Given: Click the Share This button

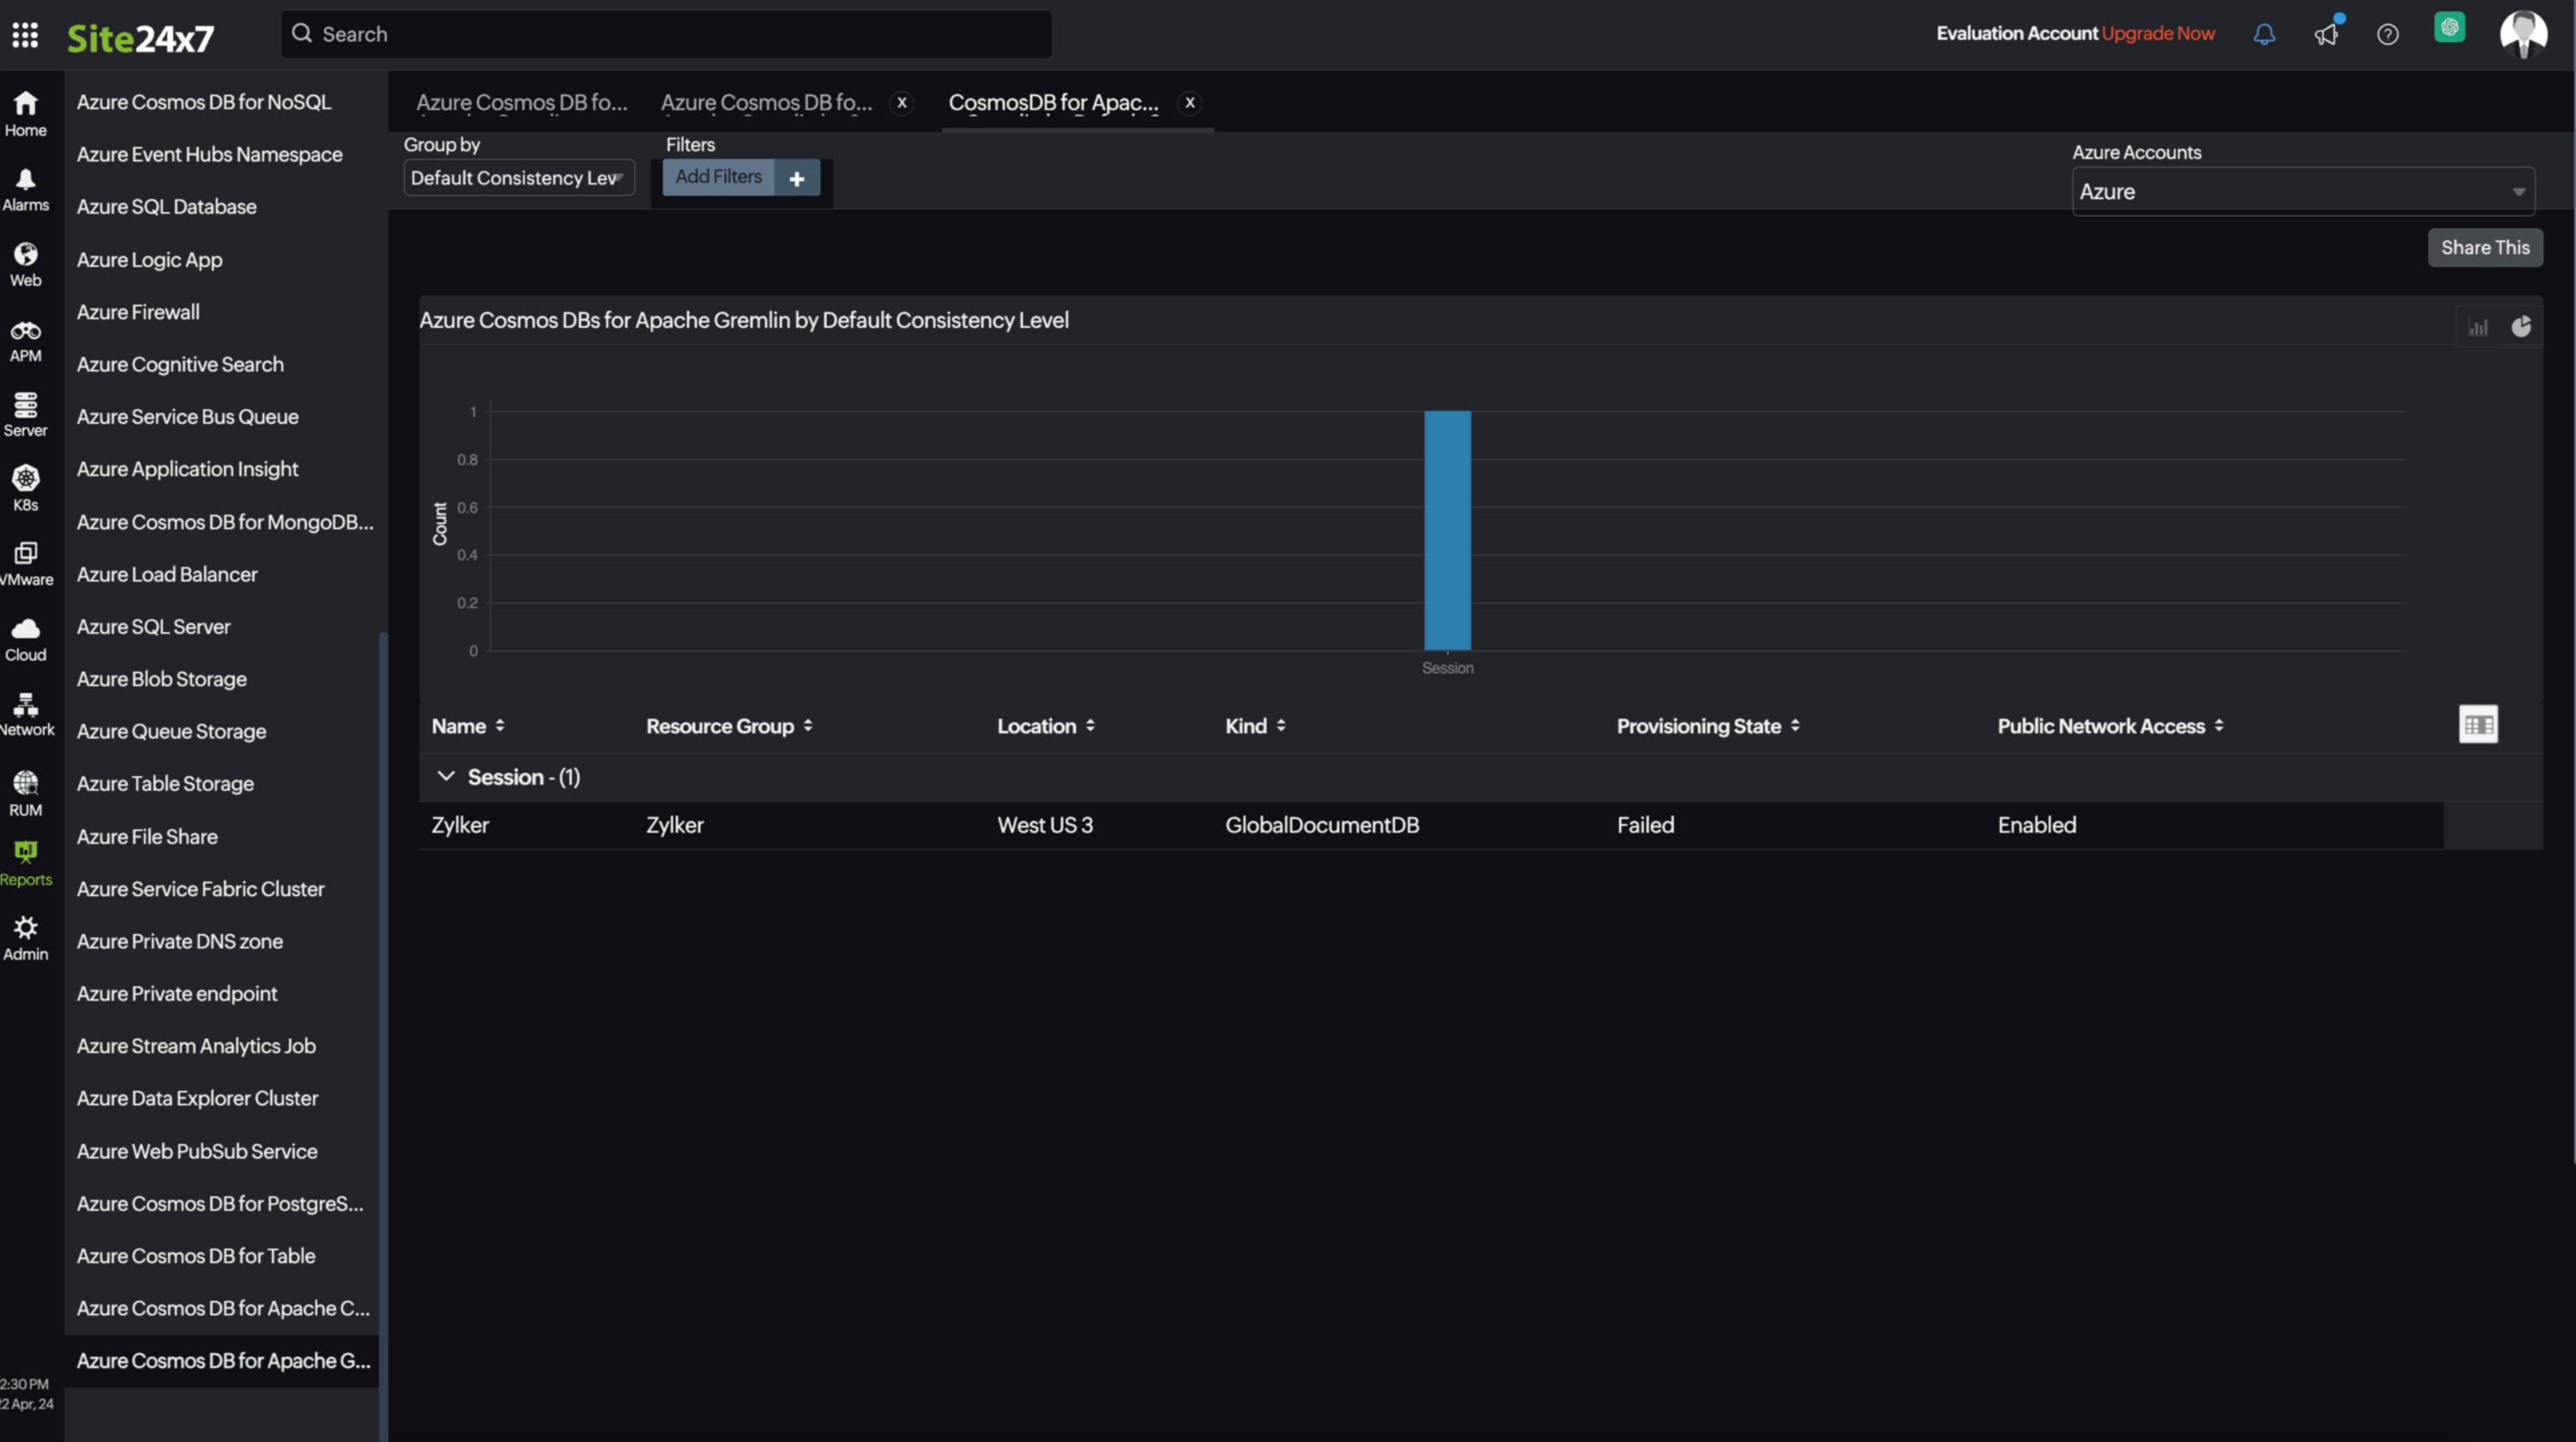Looking at the screenshot, I should tap(2484, 248).
